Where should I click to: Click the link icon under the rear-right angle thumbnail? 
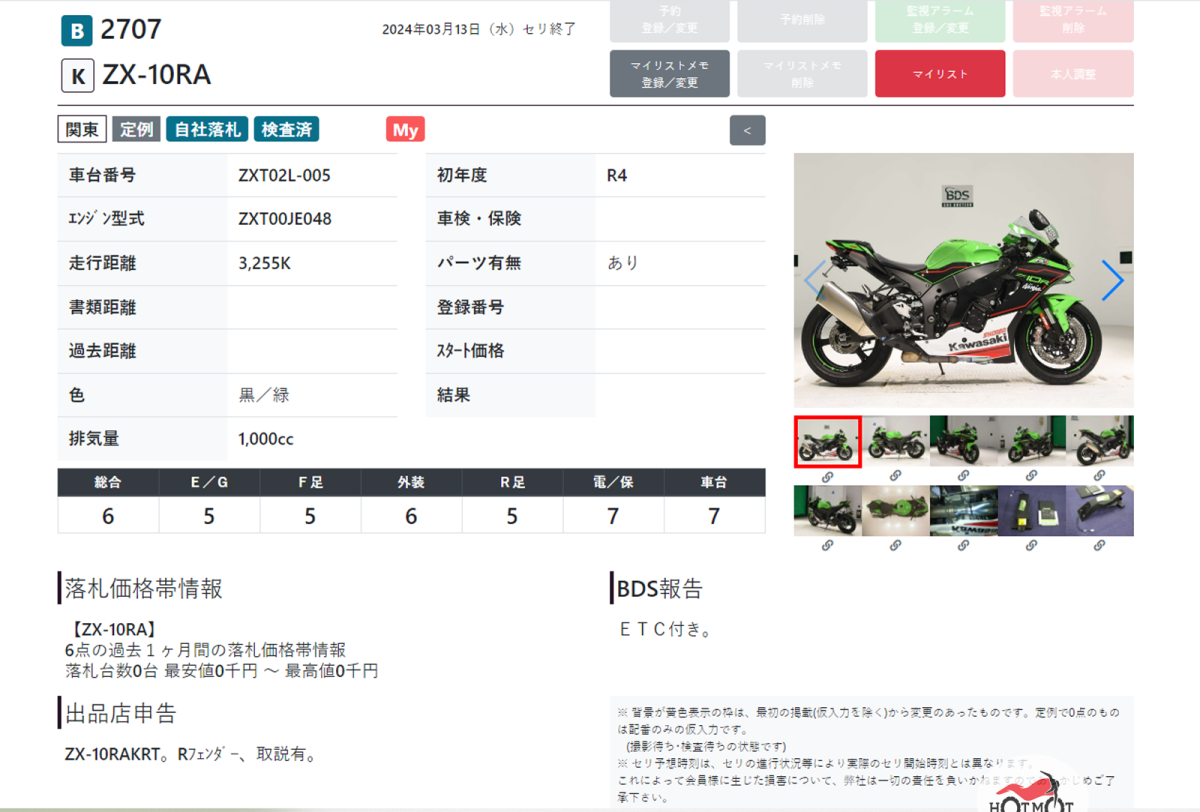pyautogui.click(x=1100, y=476)
